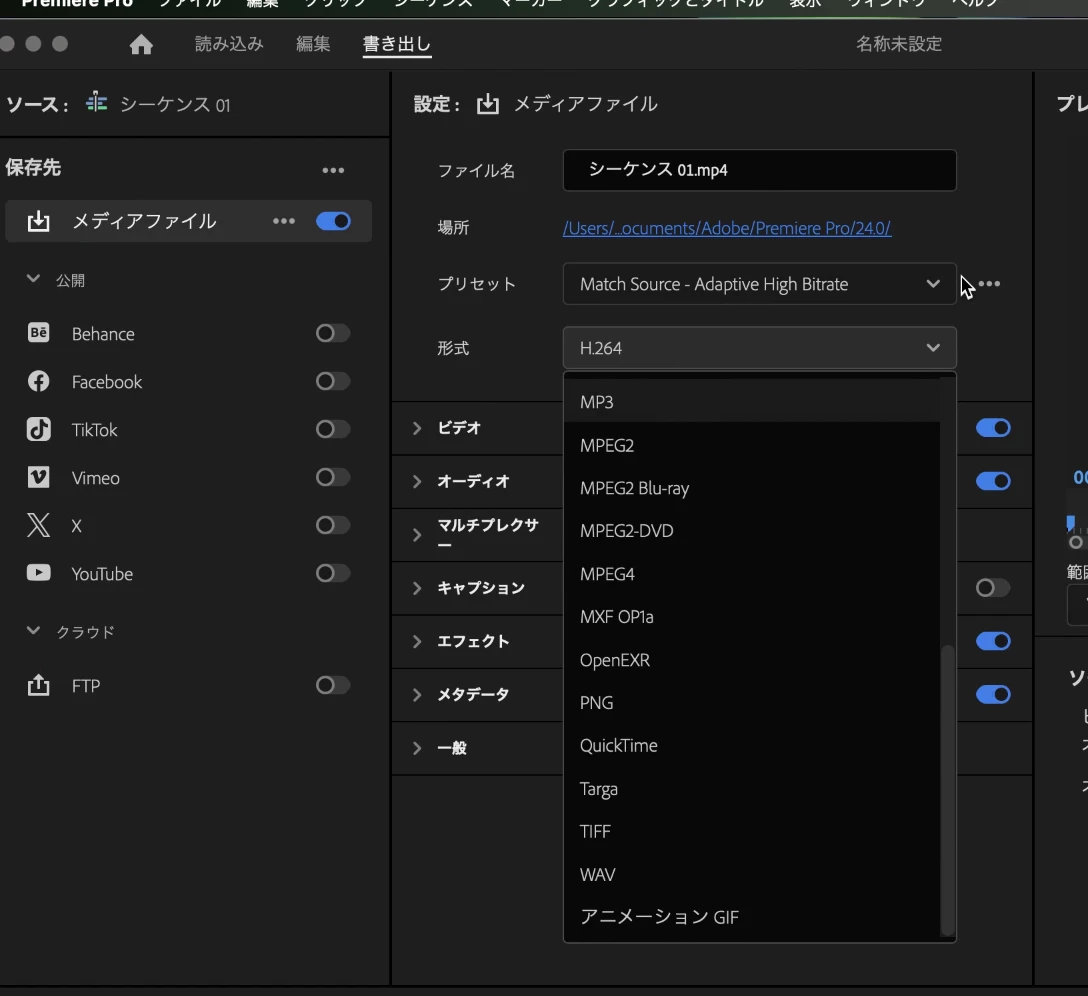Click the ファイル名 input field
This screenshot has width=1088, height=996.
click(759, 170)
